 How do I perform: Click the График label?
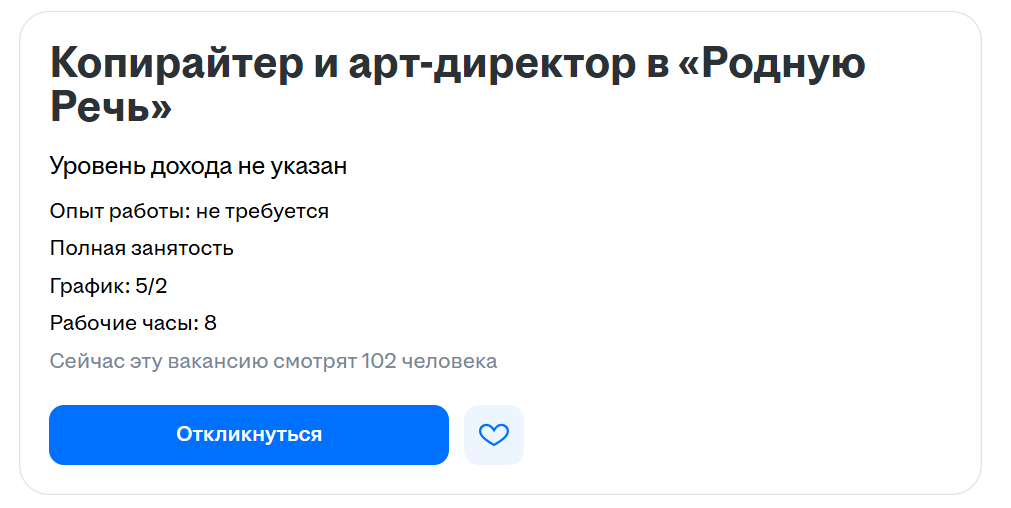coord(89,286)
